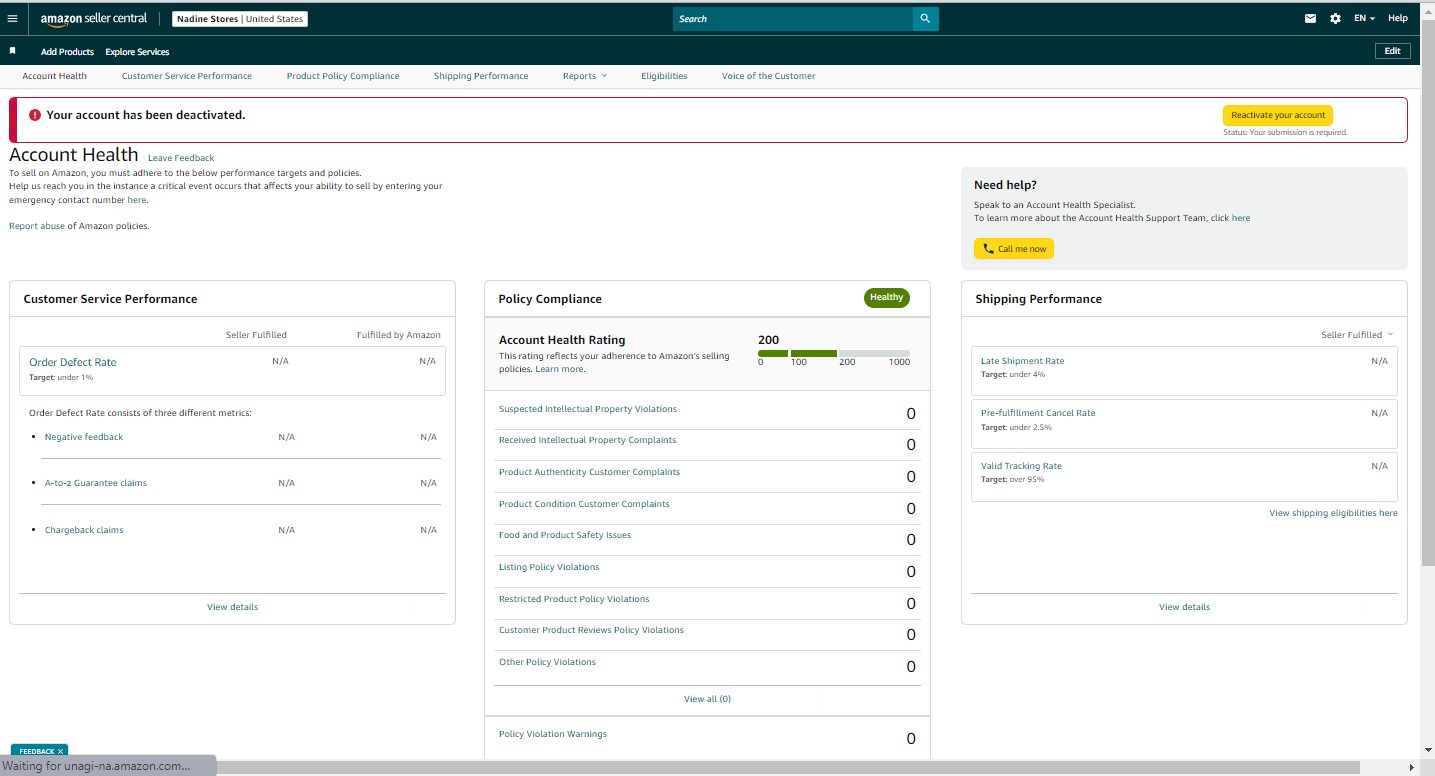Open A-to-z Guarantee claims link

tap(96, 483)
